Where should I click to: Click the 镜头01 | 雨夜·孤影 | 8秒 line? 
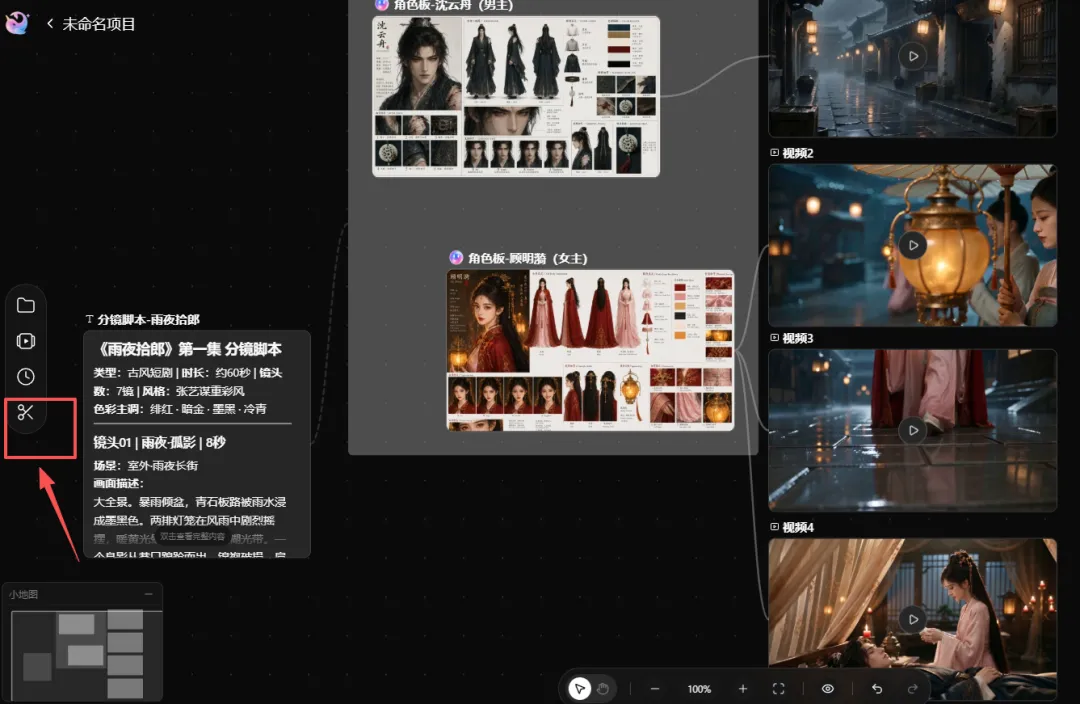click(x=159, y=442)
